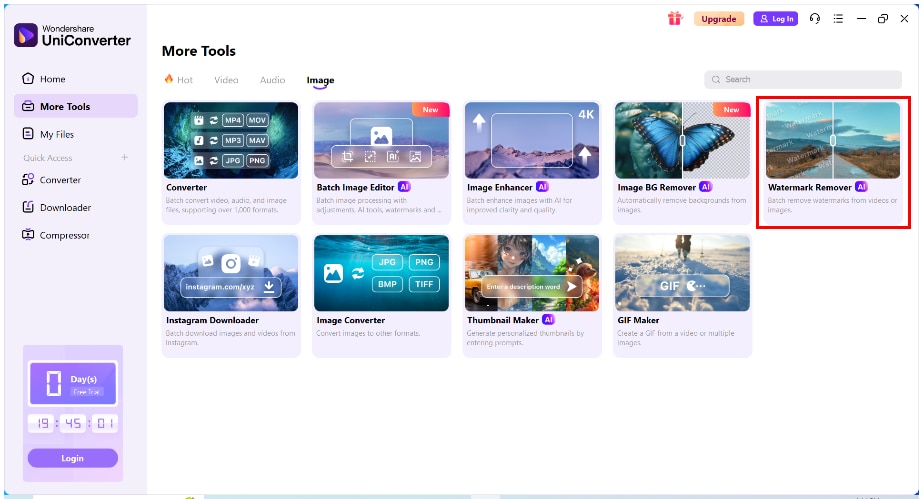This screenshot has height=499, width=923.
Task: Click the UniConverter logo icon
Action: [x=25, y=35]
